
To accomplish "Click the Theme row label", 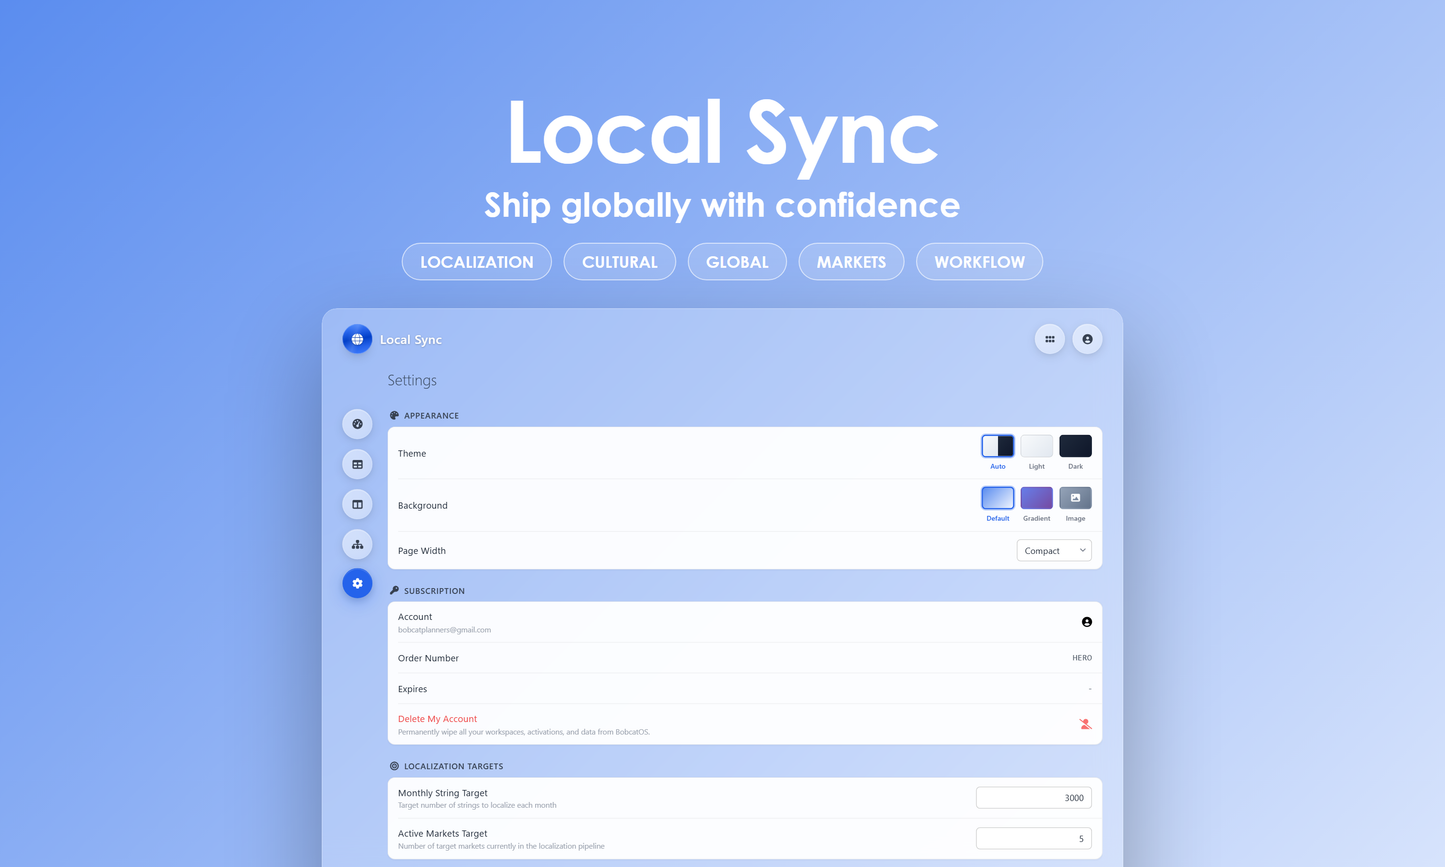I will pyautogui.click(x=412, y=453).
